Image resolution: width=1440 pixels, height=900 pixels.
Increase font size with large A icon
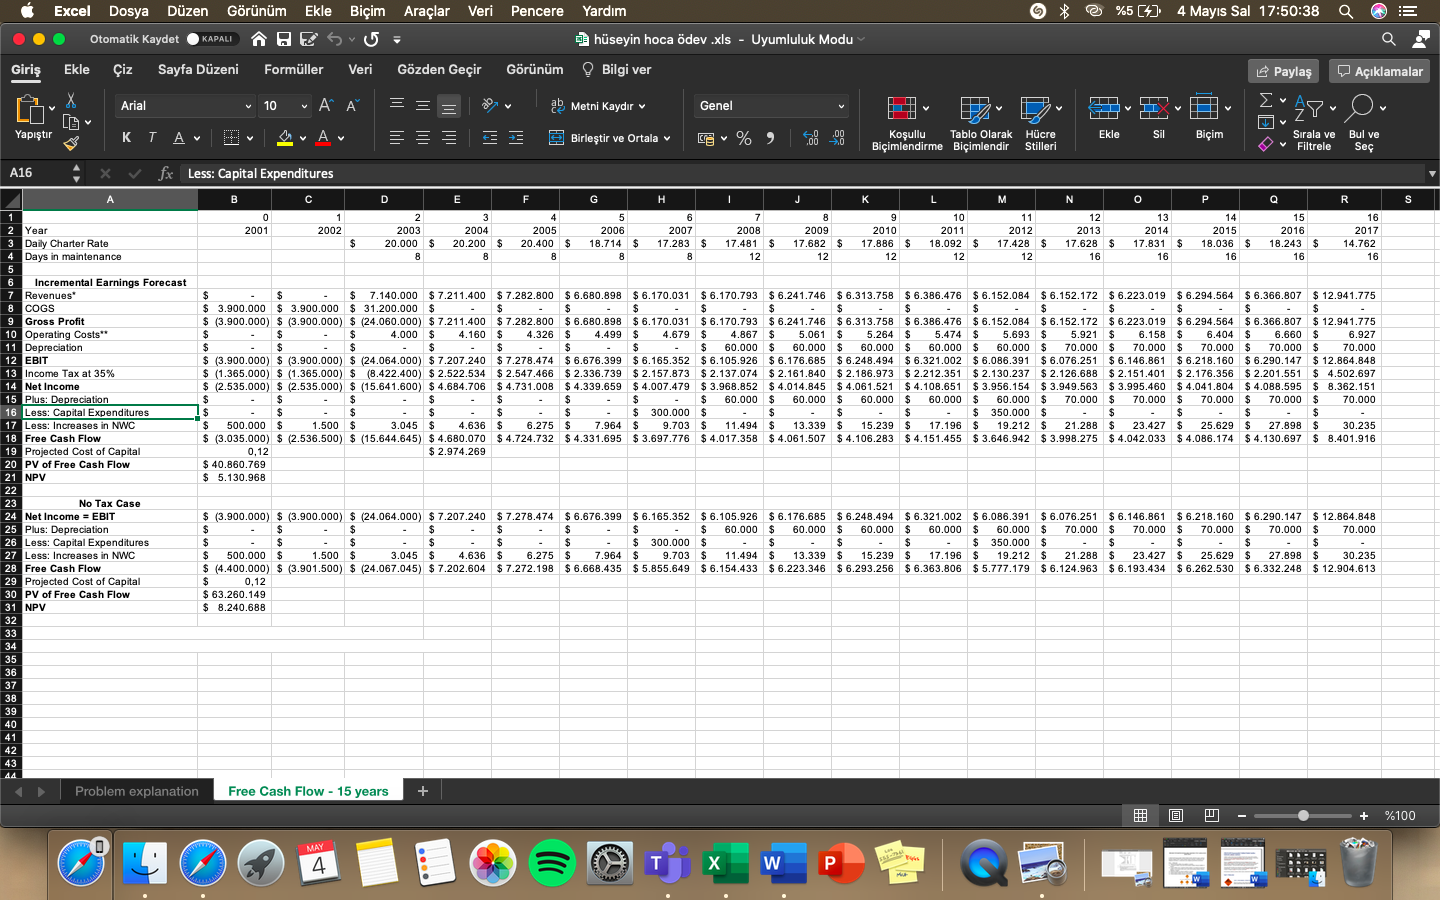point(326,106)
